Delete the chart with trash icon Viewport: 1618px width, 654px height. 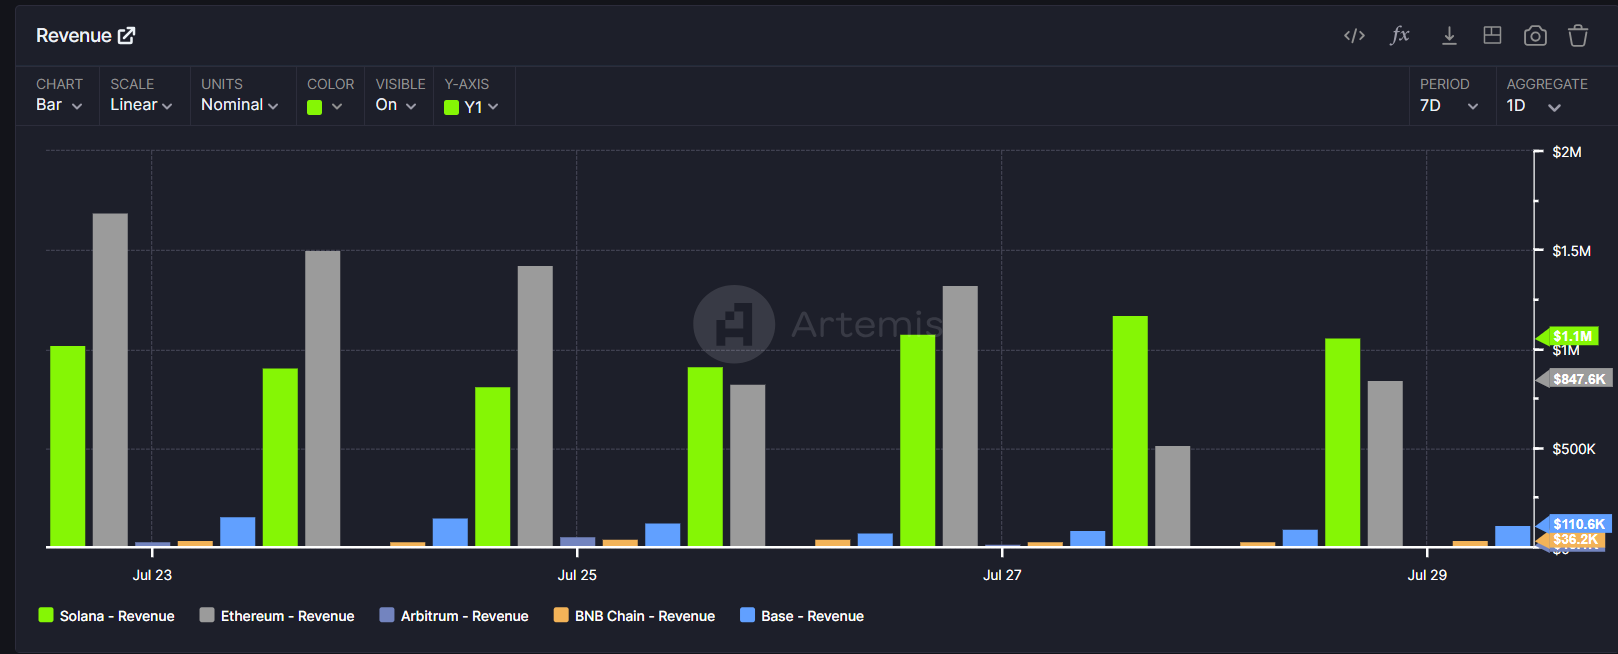click(1578, 36)
